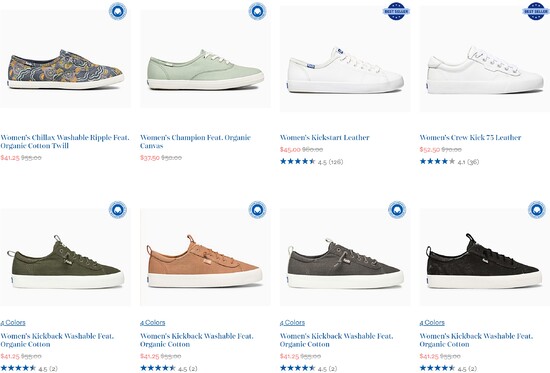The image size is (550, 373).
Task: Click organic cotton badge on gray Kickback shoe
Action: tap(397, 210)
